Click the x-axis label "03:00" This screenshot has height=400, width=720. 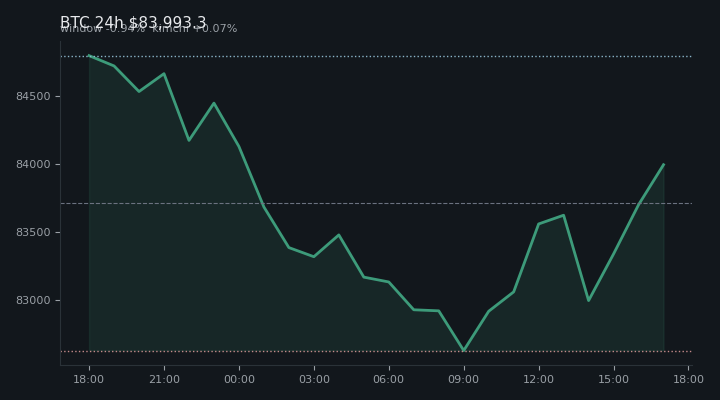point(314,379)
